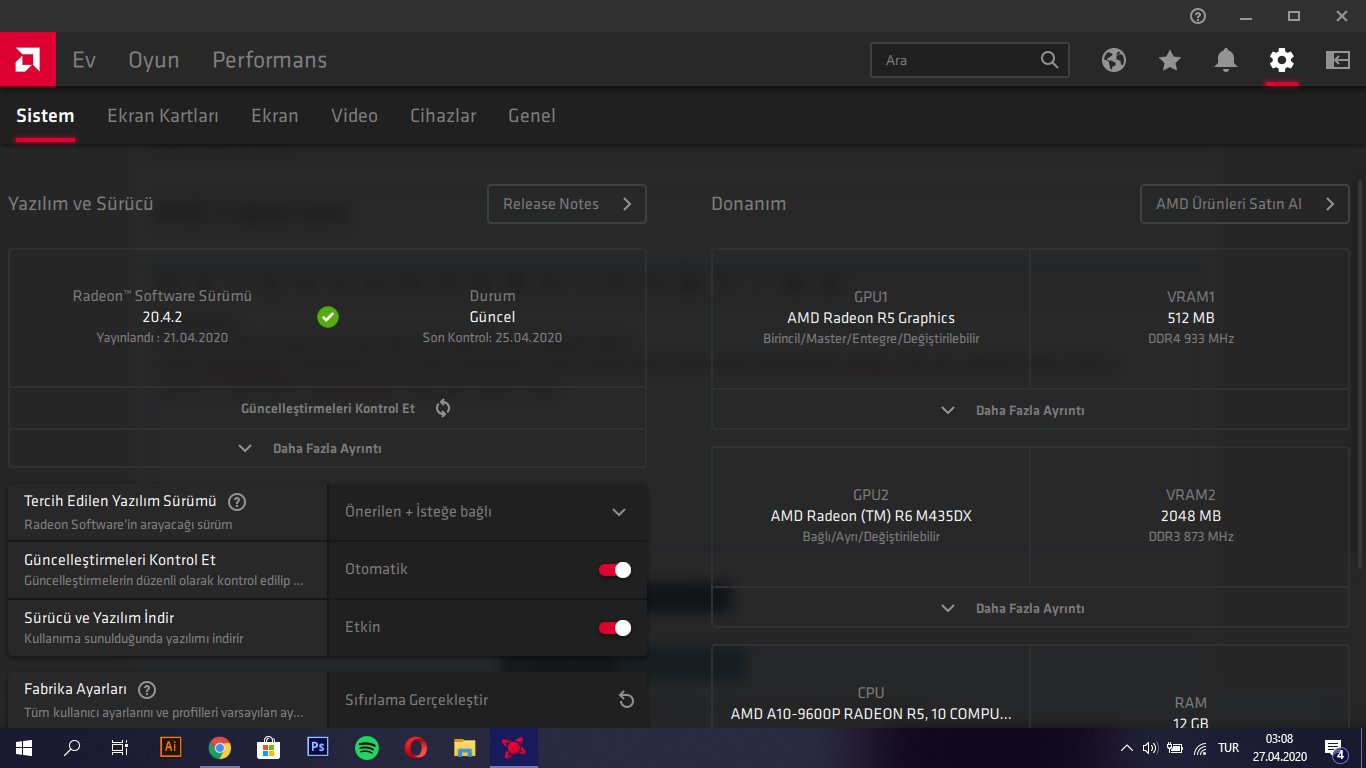Viewport: 1366px width, 768px height.
Task: Switch to the Oyun tab
Action: [154, 60]
